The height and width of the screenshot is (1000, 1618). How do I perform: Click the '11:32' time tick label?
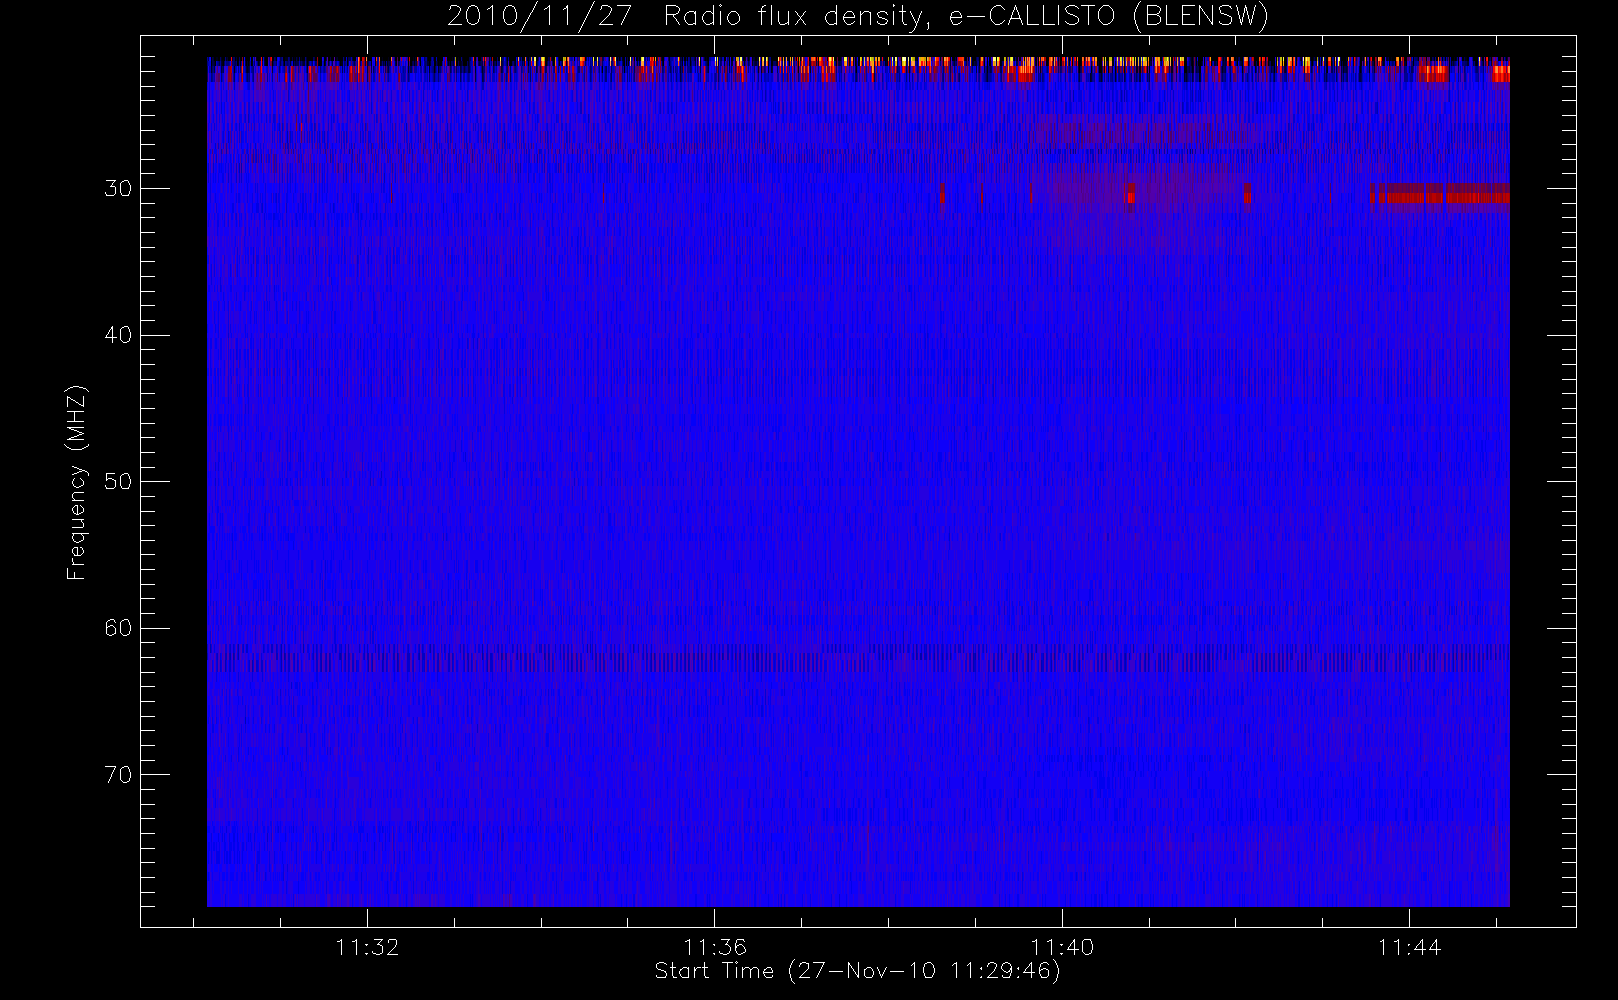pyautogui.click(x=367, y=947)
